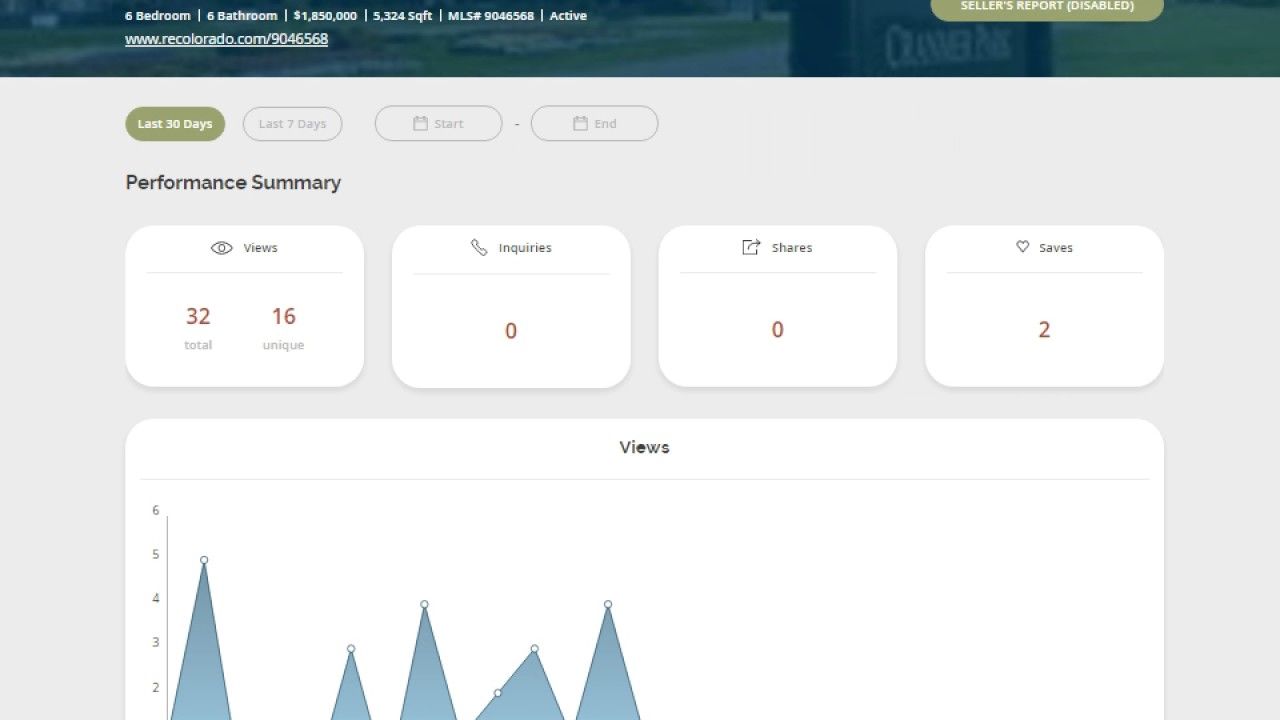Image resolution: width=1280 pixels, height=720 pixels.
Task: Click the calendar icon in End field
Action: (580, 124)
